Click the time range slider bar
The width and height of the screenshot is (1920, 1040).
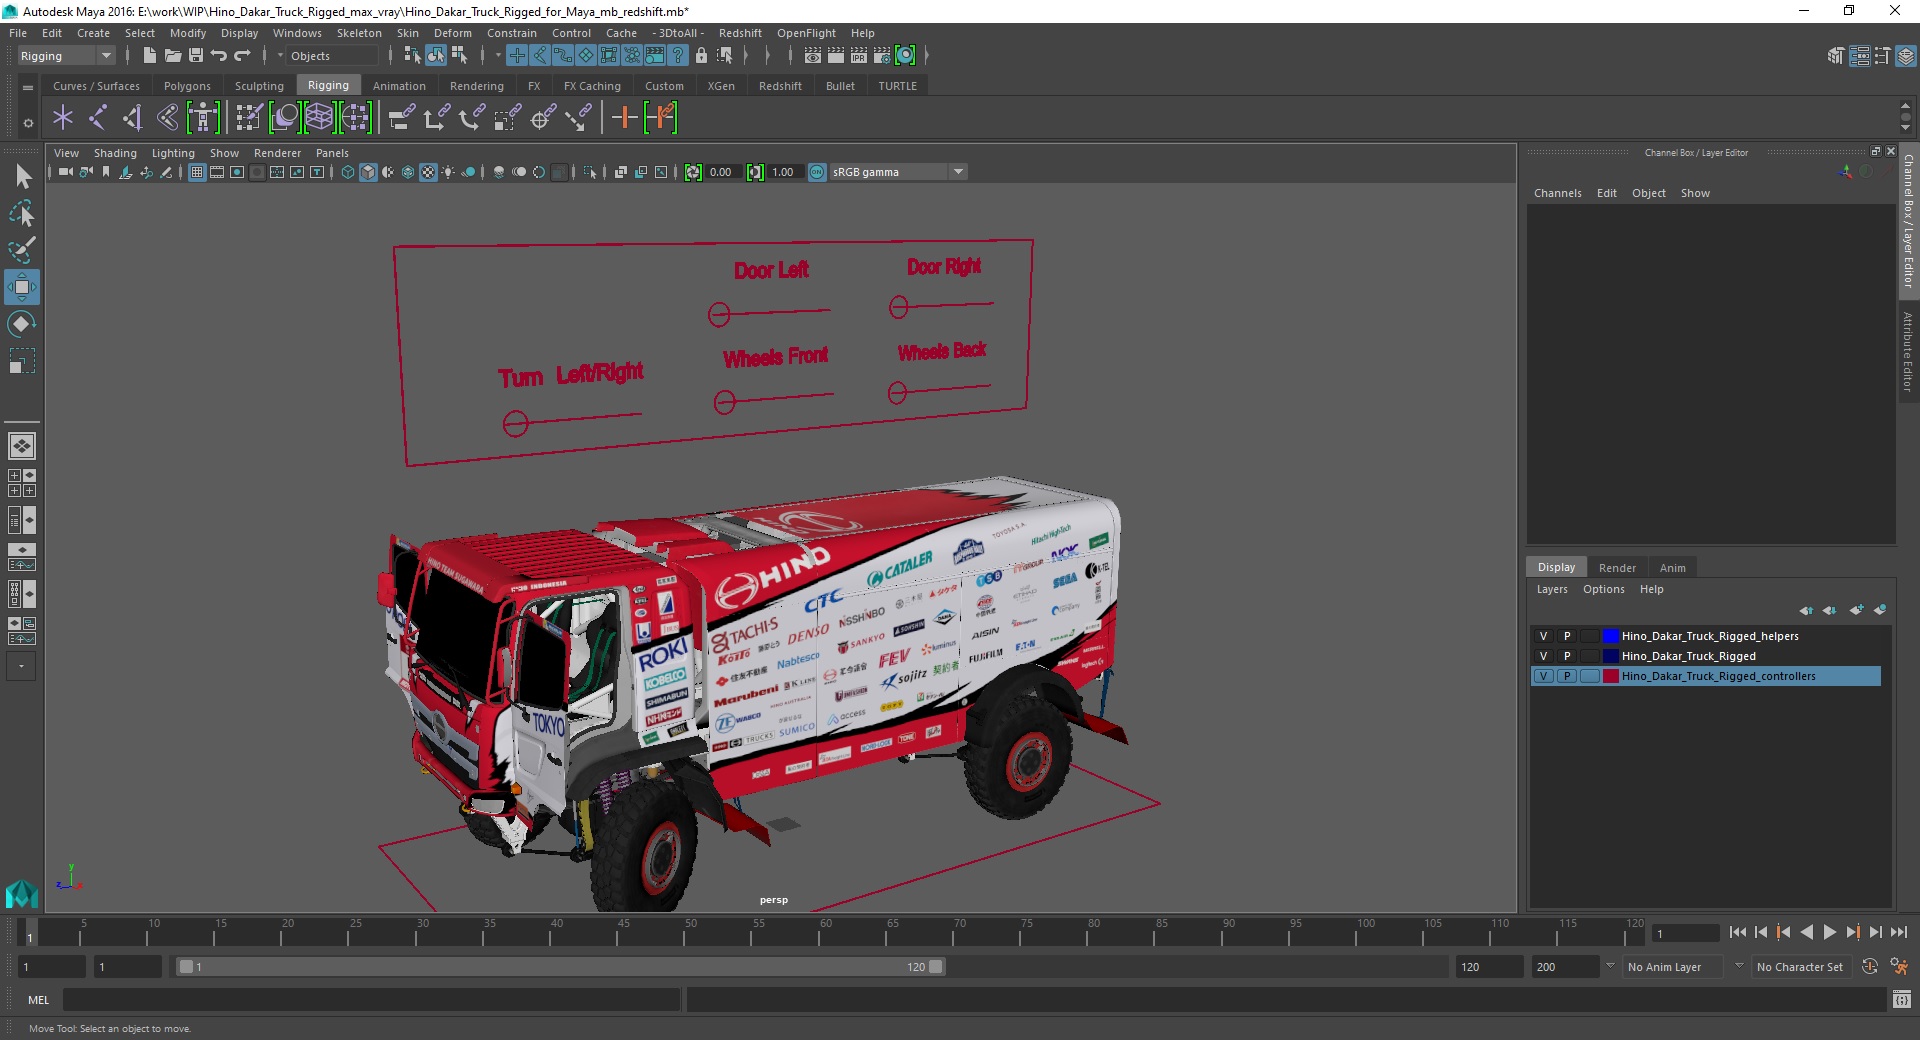pos(560,967)
